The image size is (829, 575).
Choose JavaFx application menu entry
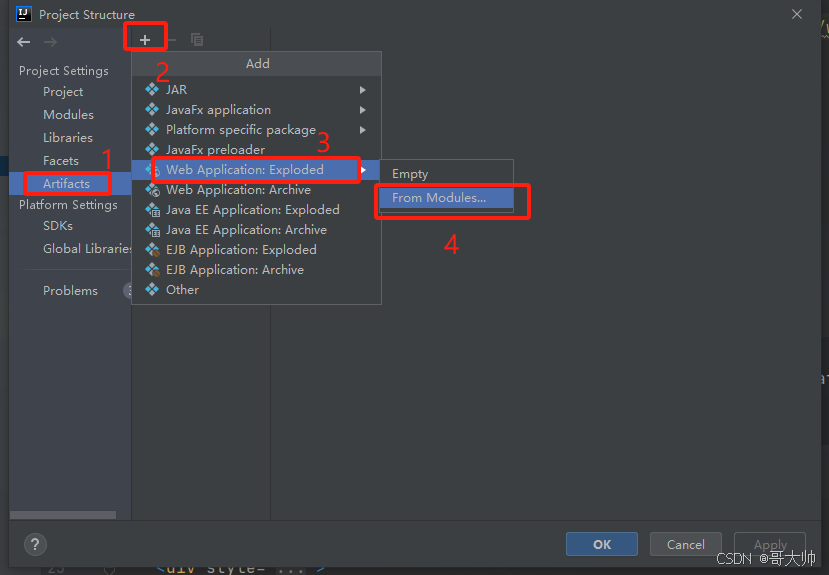click(x=256, y=109)
